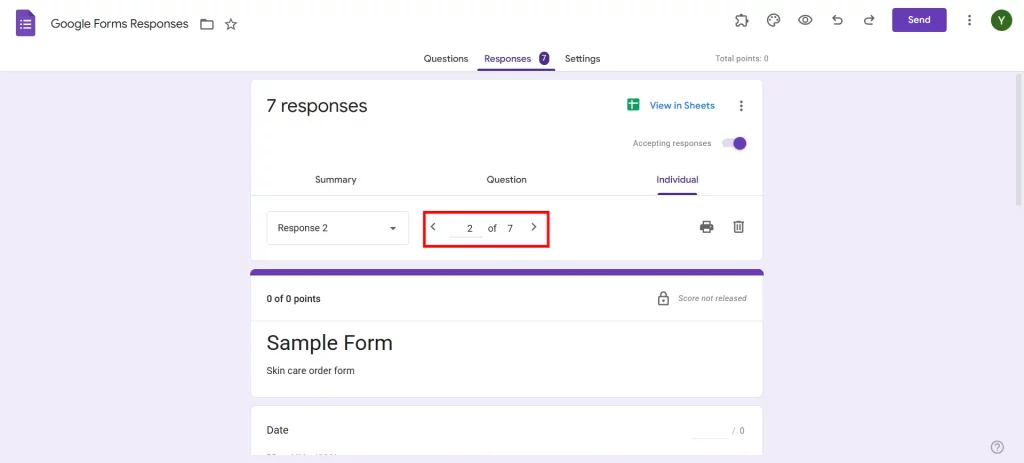Star the Google Forms Responses form
Viewport: 1024px width, 463px height.
231,25
